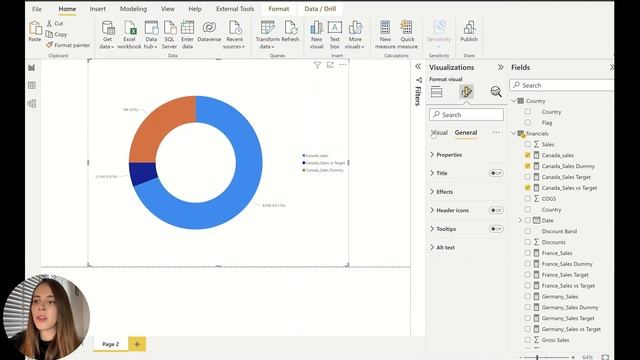Create a New measure
The image size is (640, 360).
pyautogui.click(x=385, y=35)
